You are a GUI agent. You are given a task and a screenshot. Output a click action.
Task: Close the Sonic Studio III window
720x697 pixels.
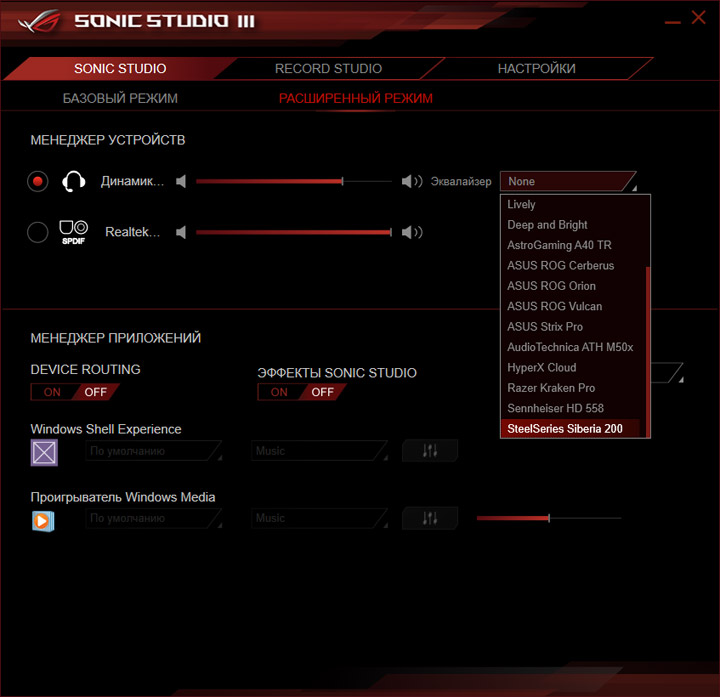coord(698,17)
